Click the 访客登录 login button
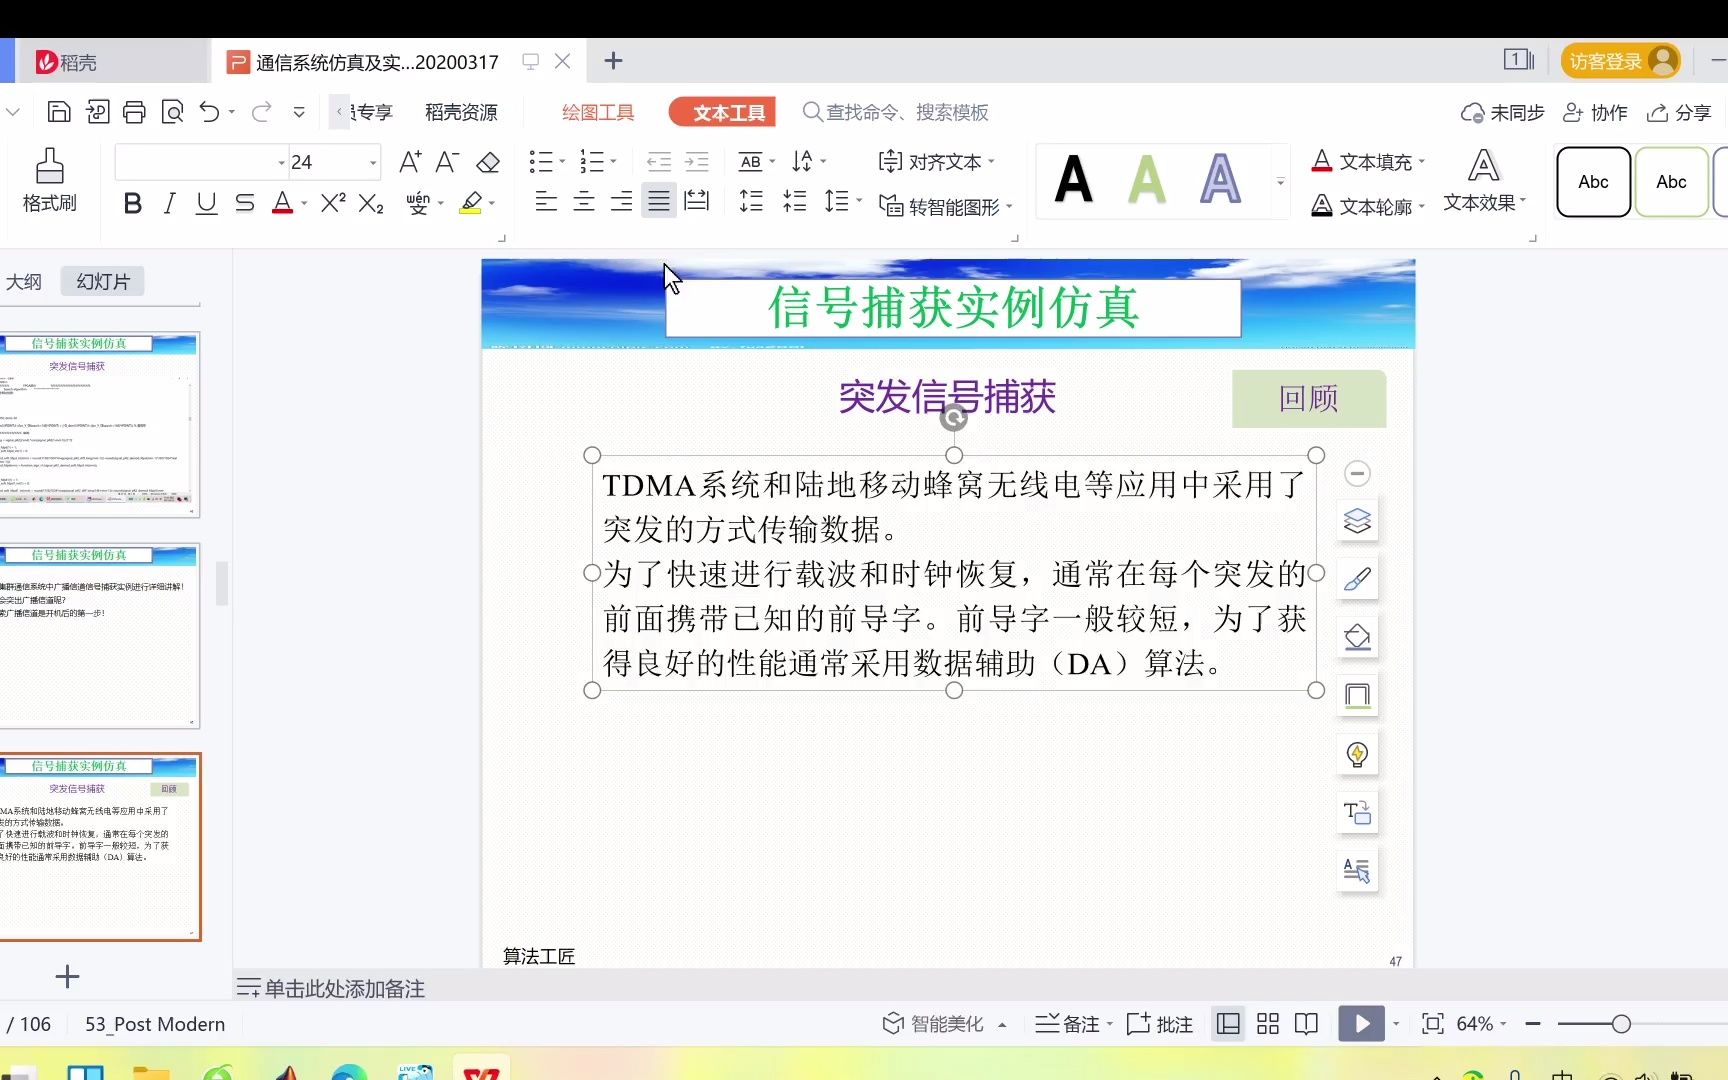Image resolution: width=1728 pixels, height=1080 pixels. 1621,61
